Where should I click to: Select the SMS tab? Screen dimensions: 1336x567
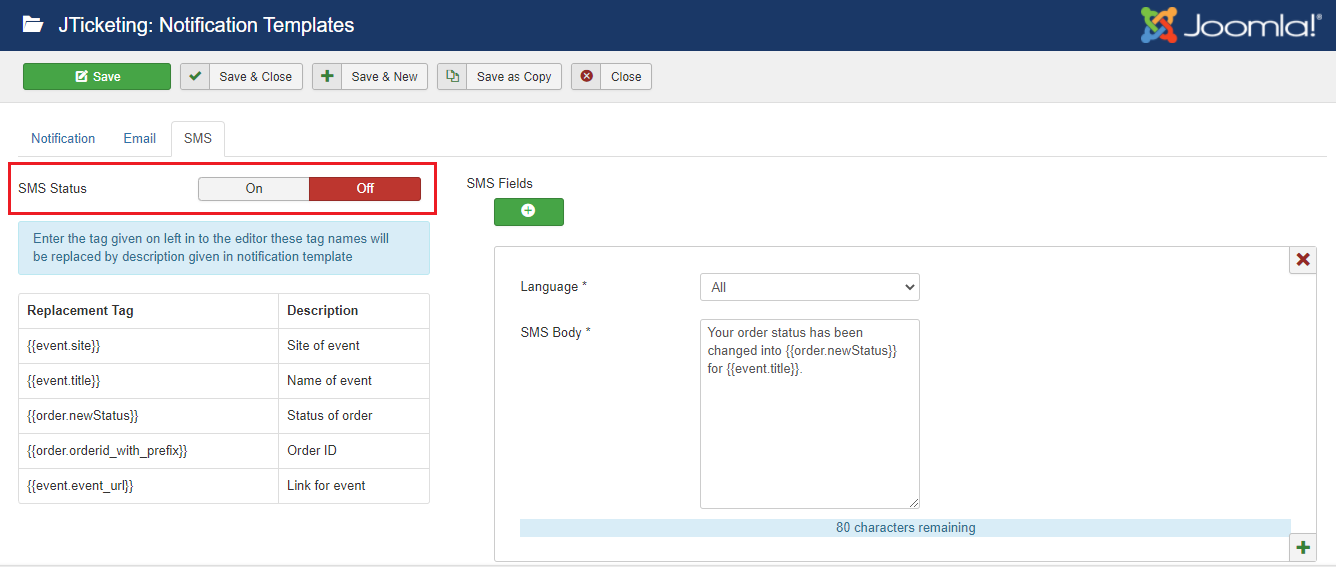tap(198, 139)
